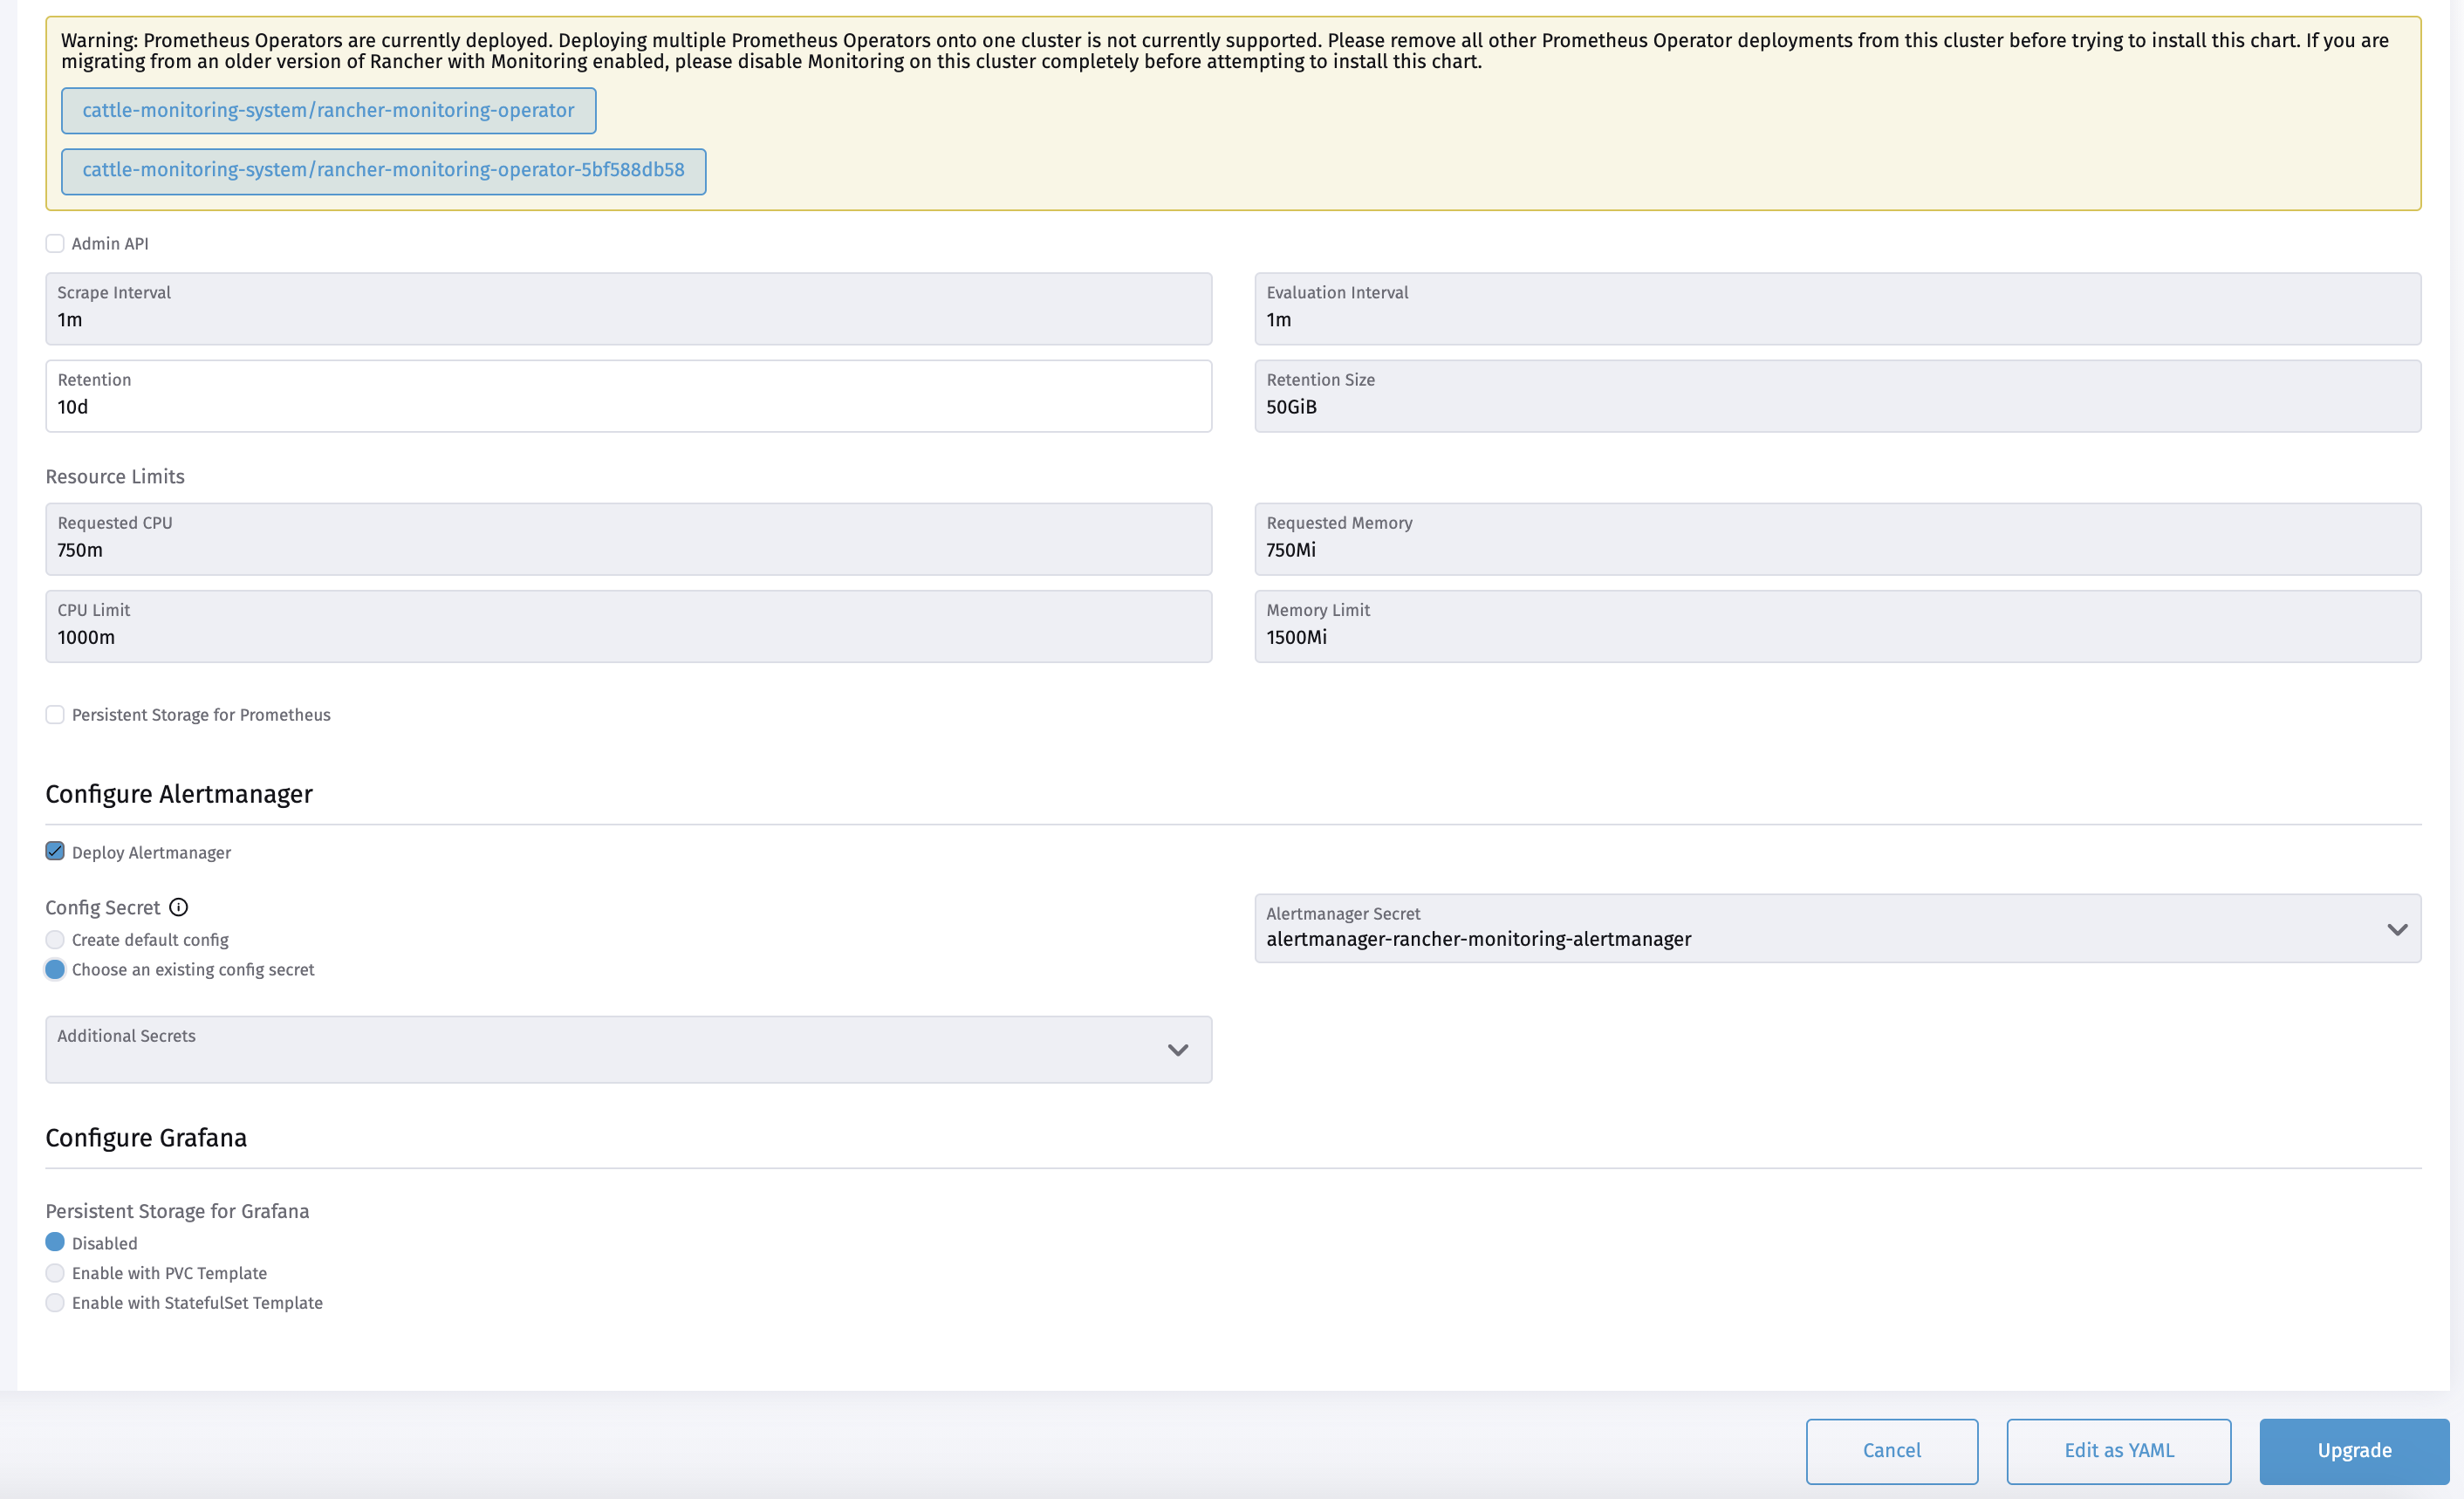Viewport: 2464px width, 1499px height.
Task: Switch to Edit as YAML mode
Action: coord(2118,1450)
